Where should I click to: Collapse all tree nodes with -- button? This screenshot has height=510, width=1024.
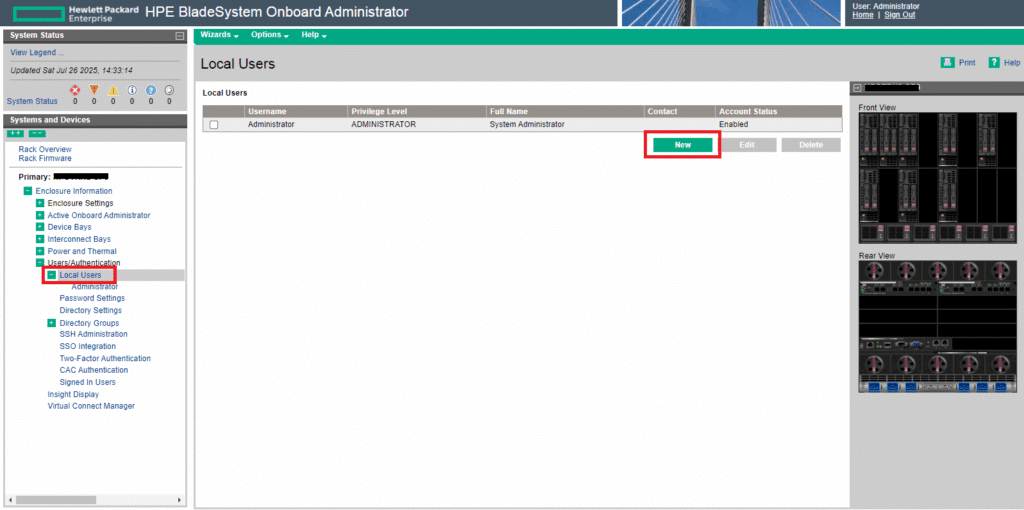pos(37,134)
